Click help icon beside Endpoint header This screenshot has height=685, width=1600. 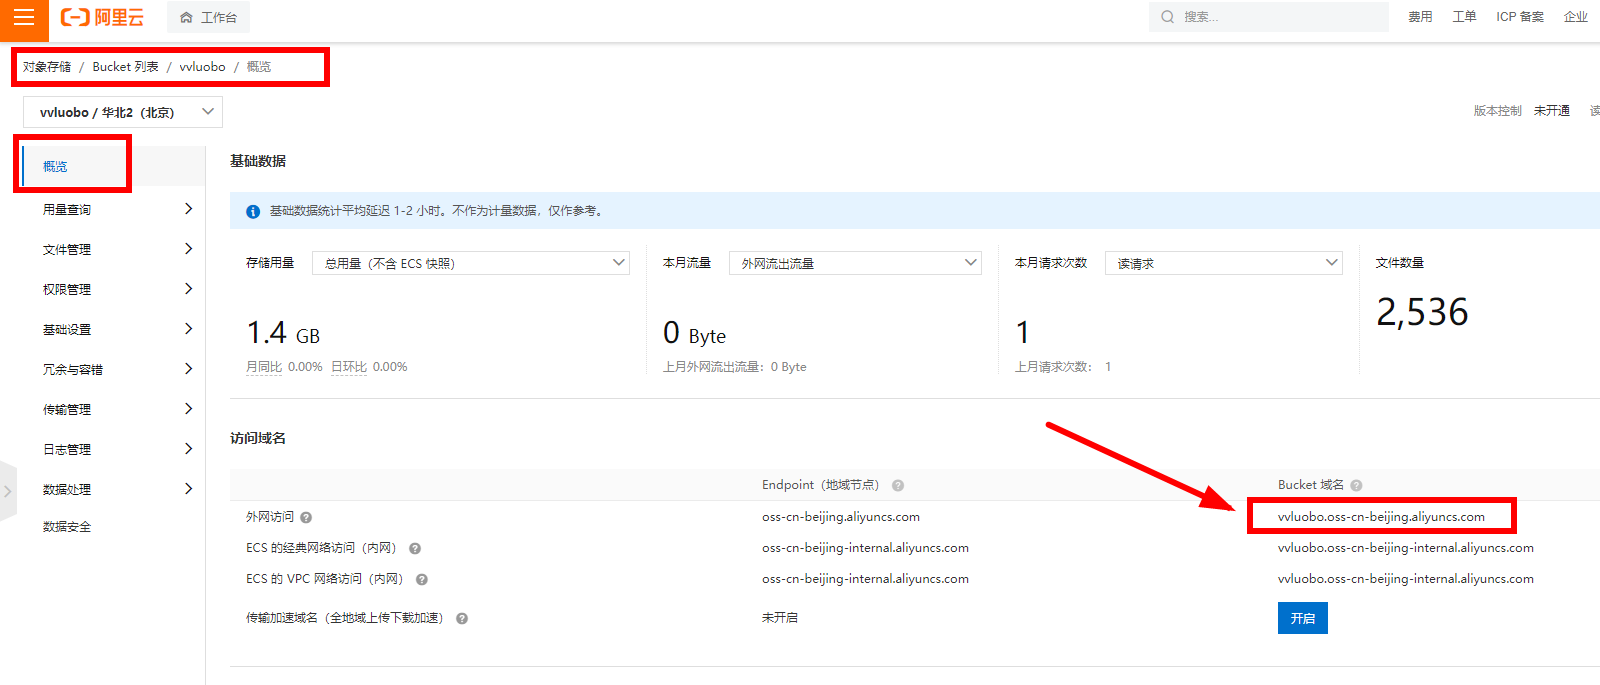[x=898, y=485]
